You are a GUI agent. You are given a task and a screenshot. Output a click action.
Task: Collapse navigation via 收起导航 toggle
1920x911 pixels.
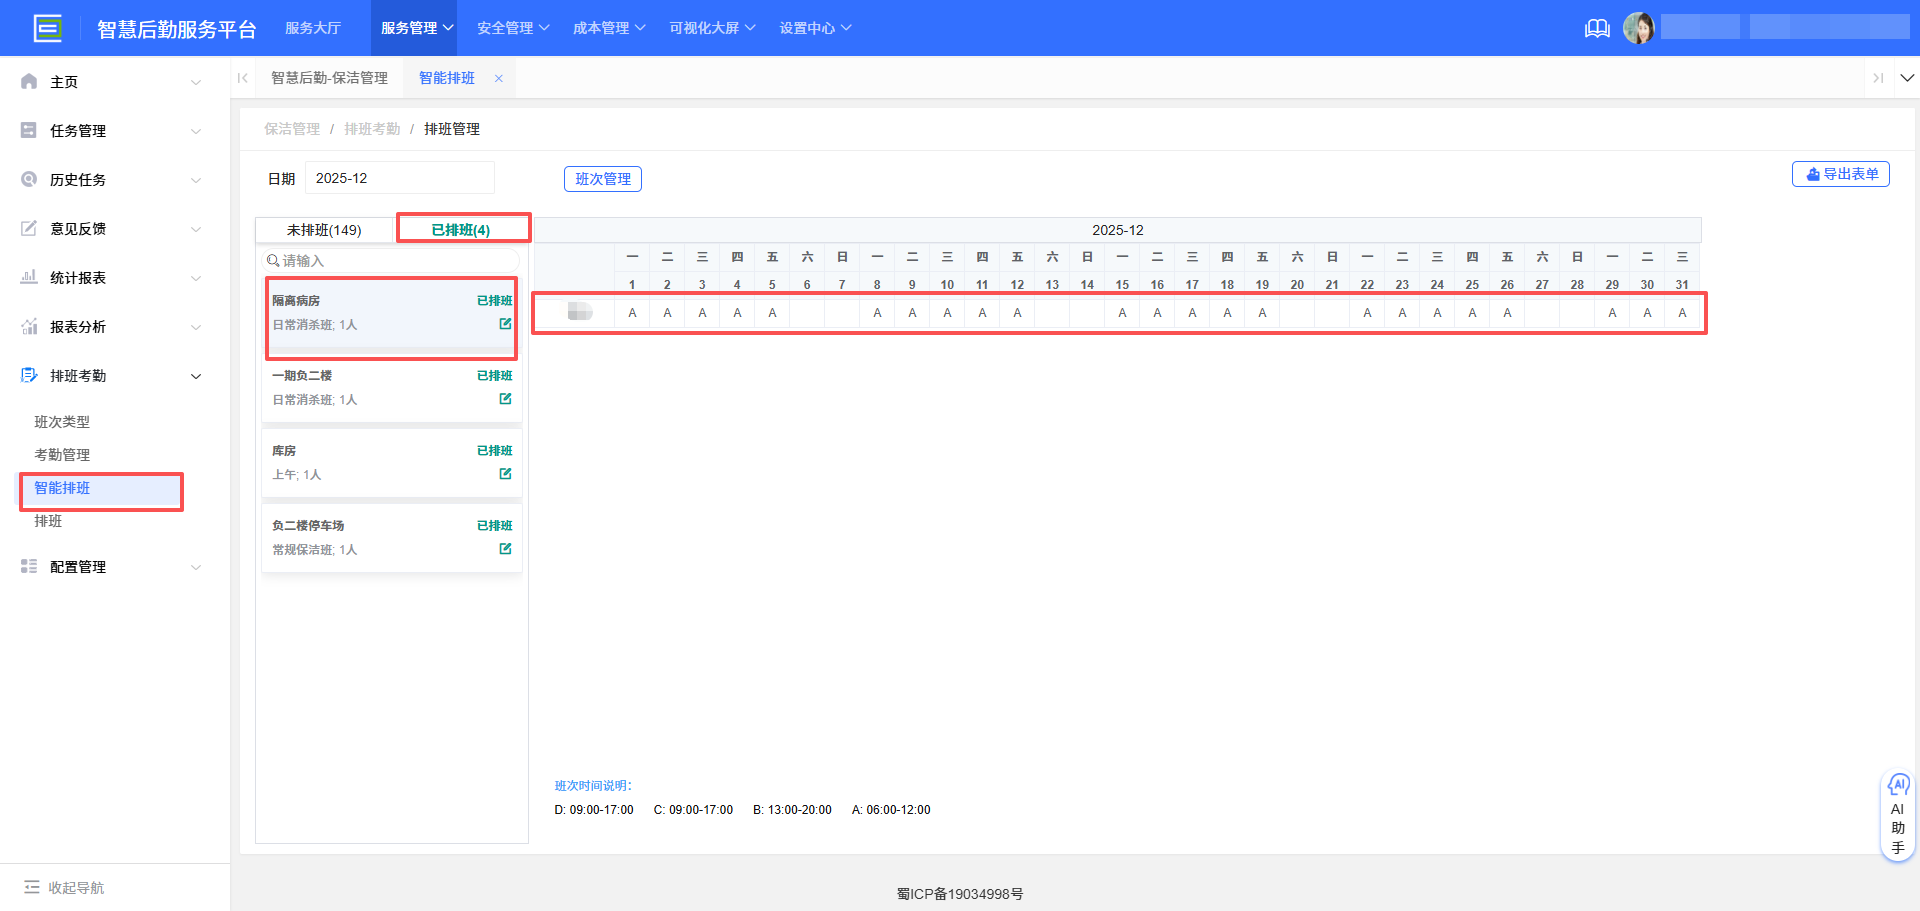[x=62, y=887]
